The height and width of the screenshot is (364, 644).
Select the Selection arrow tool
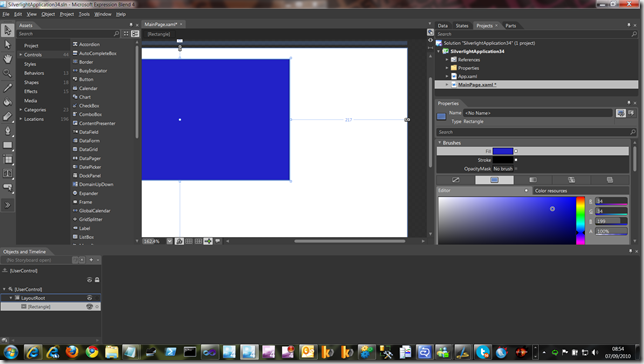(7, 30)
